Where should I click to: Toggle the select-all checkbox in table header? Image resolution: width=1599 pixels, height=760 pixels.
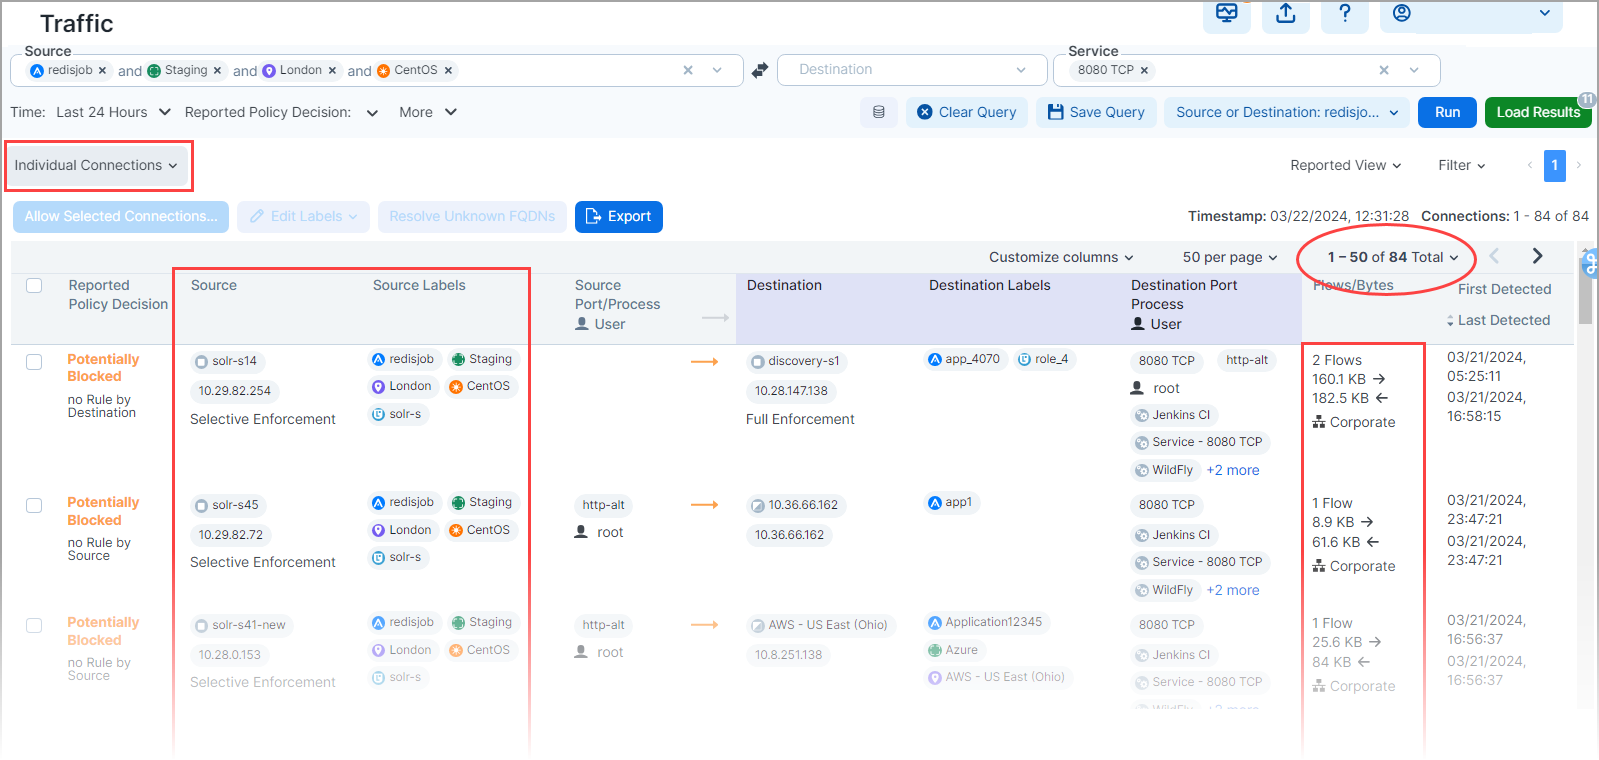tap(34, 286)
